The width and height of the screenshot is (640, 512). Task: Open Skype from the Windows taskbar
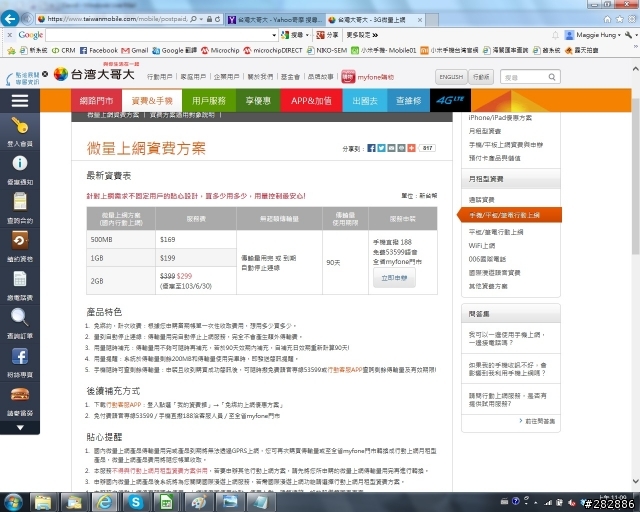(136, 502)
